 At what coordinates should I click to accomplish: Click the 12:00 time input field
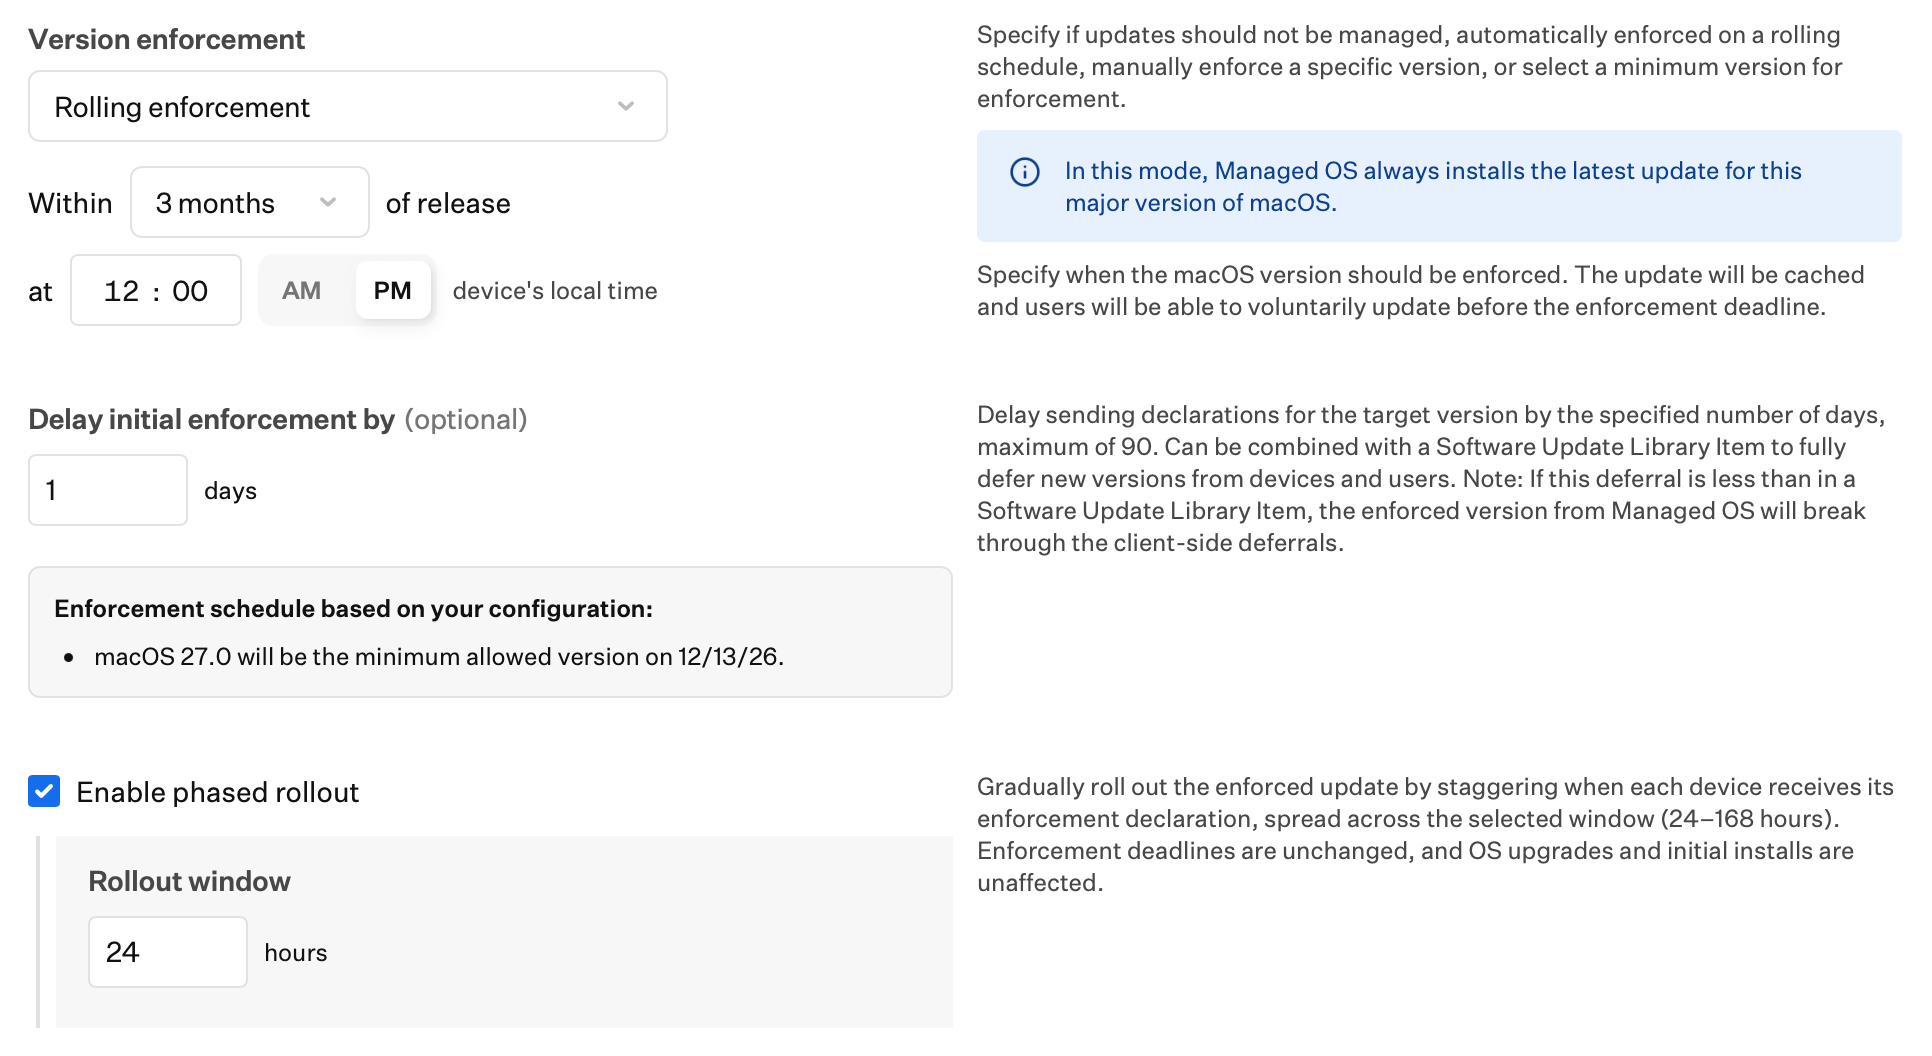[156, 290]
